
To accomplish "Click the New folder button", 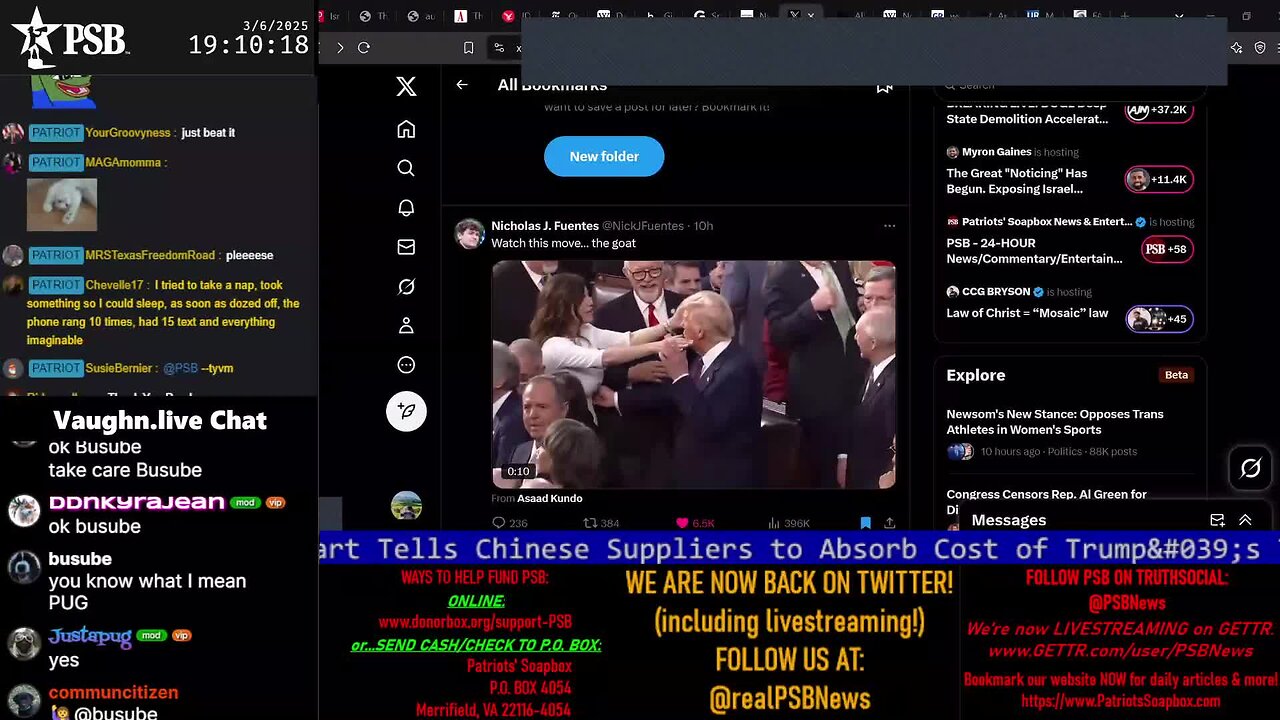I will click(x=604, y=156).
